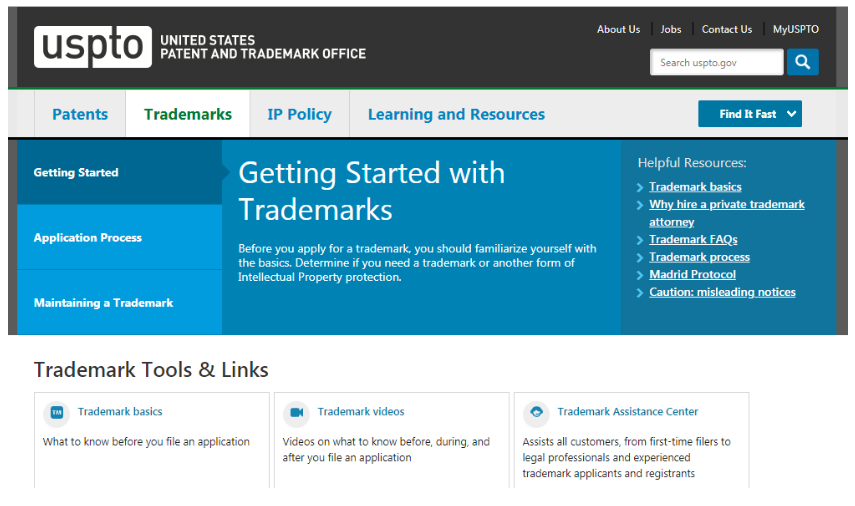Open the Jobs link
Screen dimensions: 855x506
(x=671, y=29)
